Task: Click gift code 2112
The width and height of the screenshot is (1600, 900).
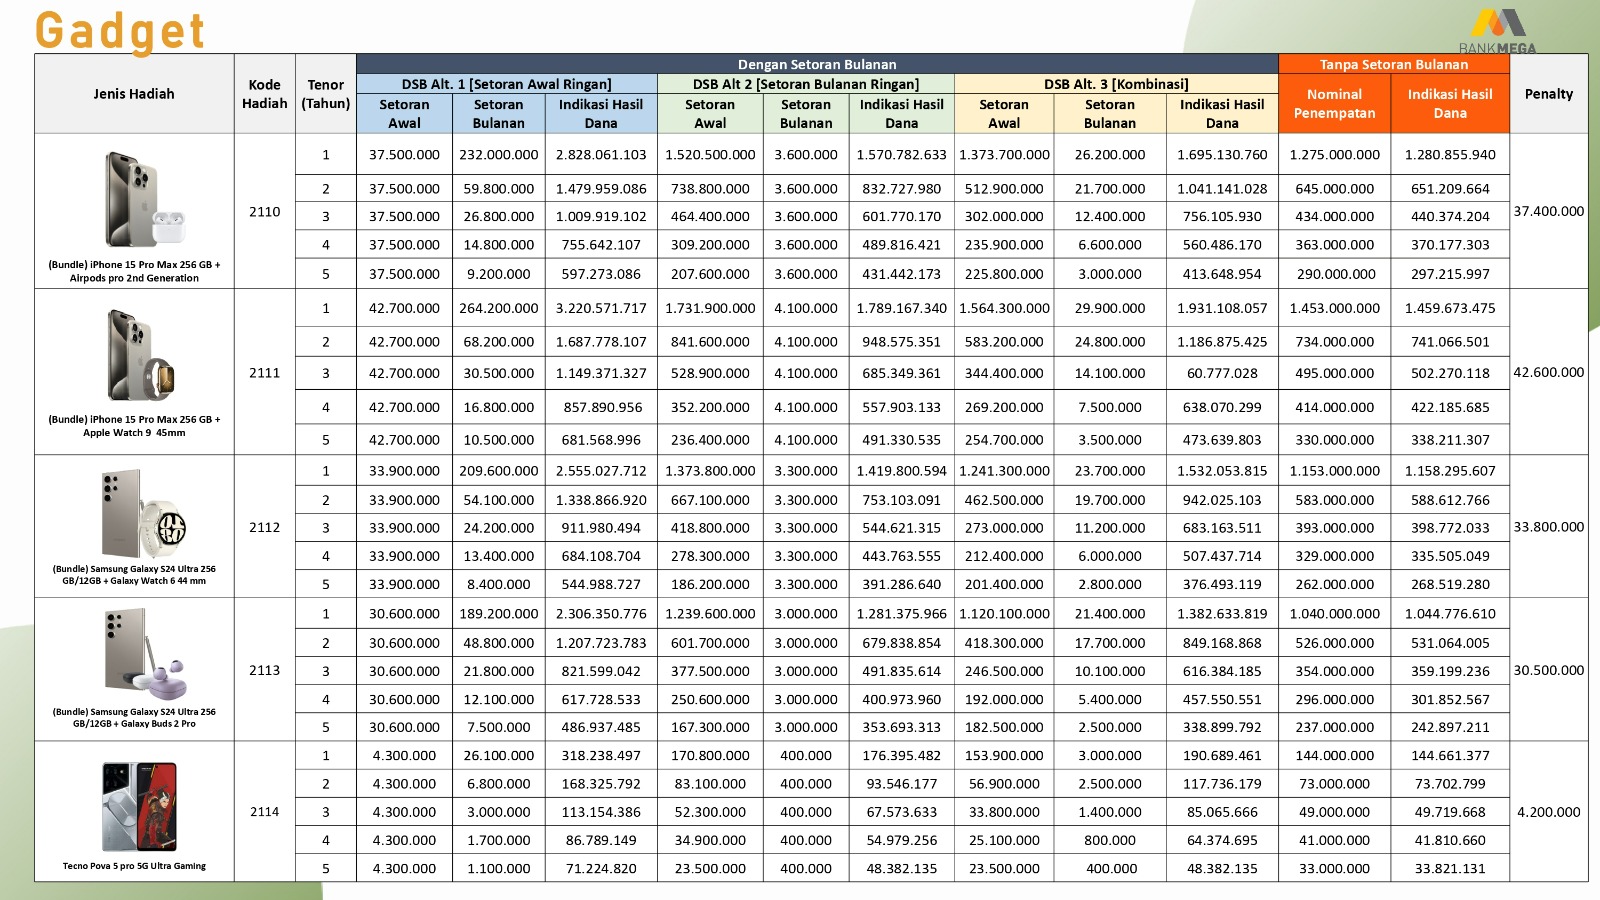Action: coord(264,528)
